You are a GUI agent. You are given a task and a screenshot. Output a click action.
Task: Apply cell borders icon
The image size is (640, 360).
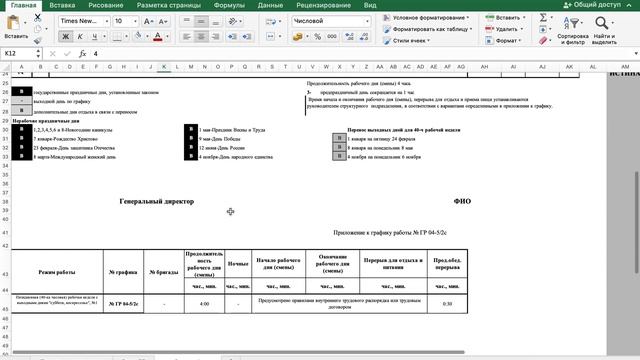click(117, 37)
